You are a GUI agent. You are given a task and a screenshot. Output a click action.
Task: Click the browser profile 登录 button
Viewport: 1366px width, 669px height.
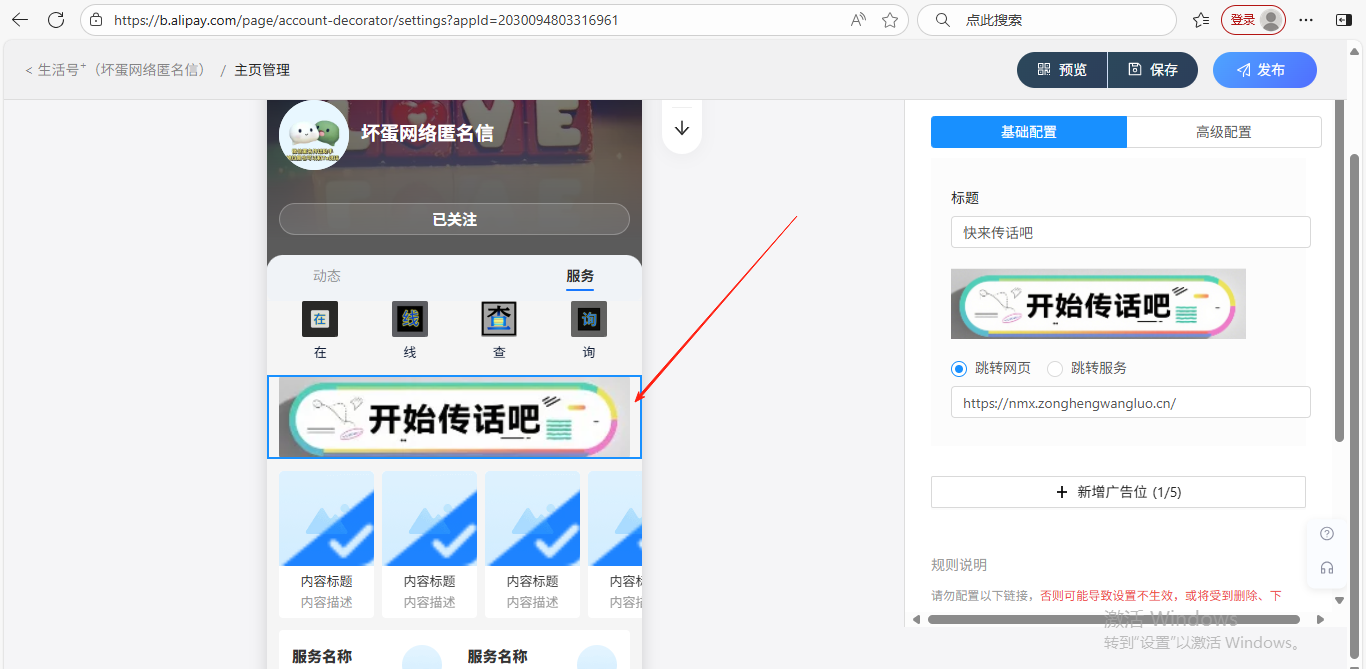point(1253,20)
